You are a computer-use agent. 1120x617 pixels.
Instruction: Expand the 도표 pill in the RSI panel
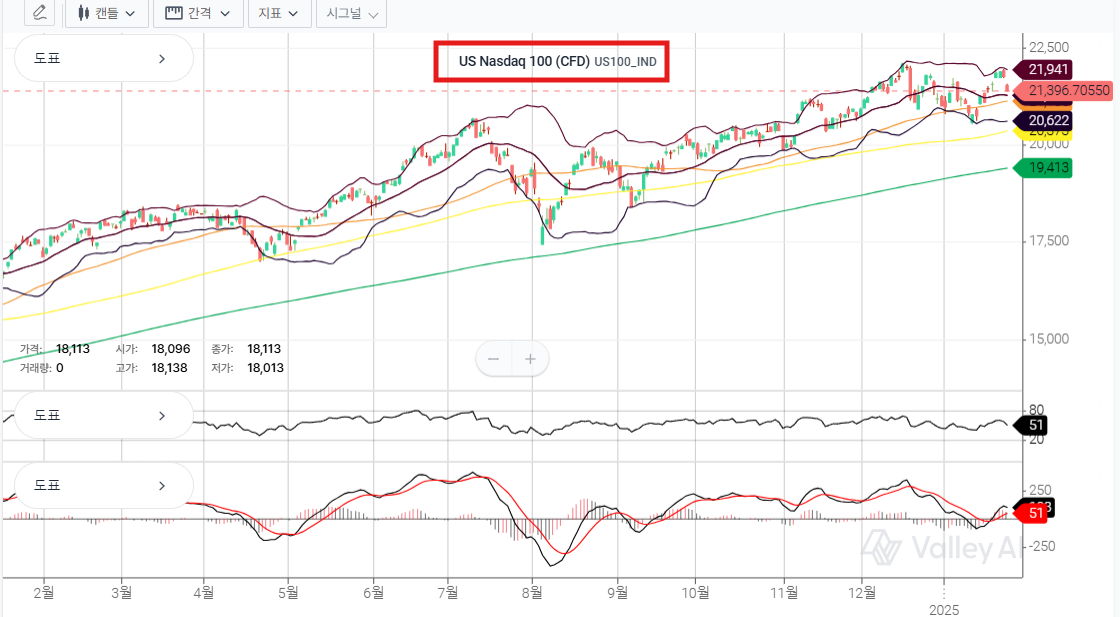click(102, 415)
